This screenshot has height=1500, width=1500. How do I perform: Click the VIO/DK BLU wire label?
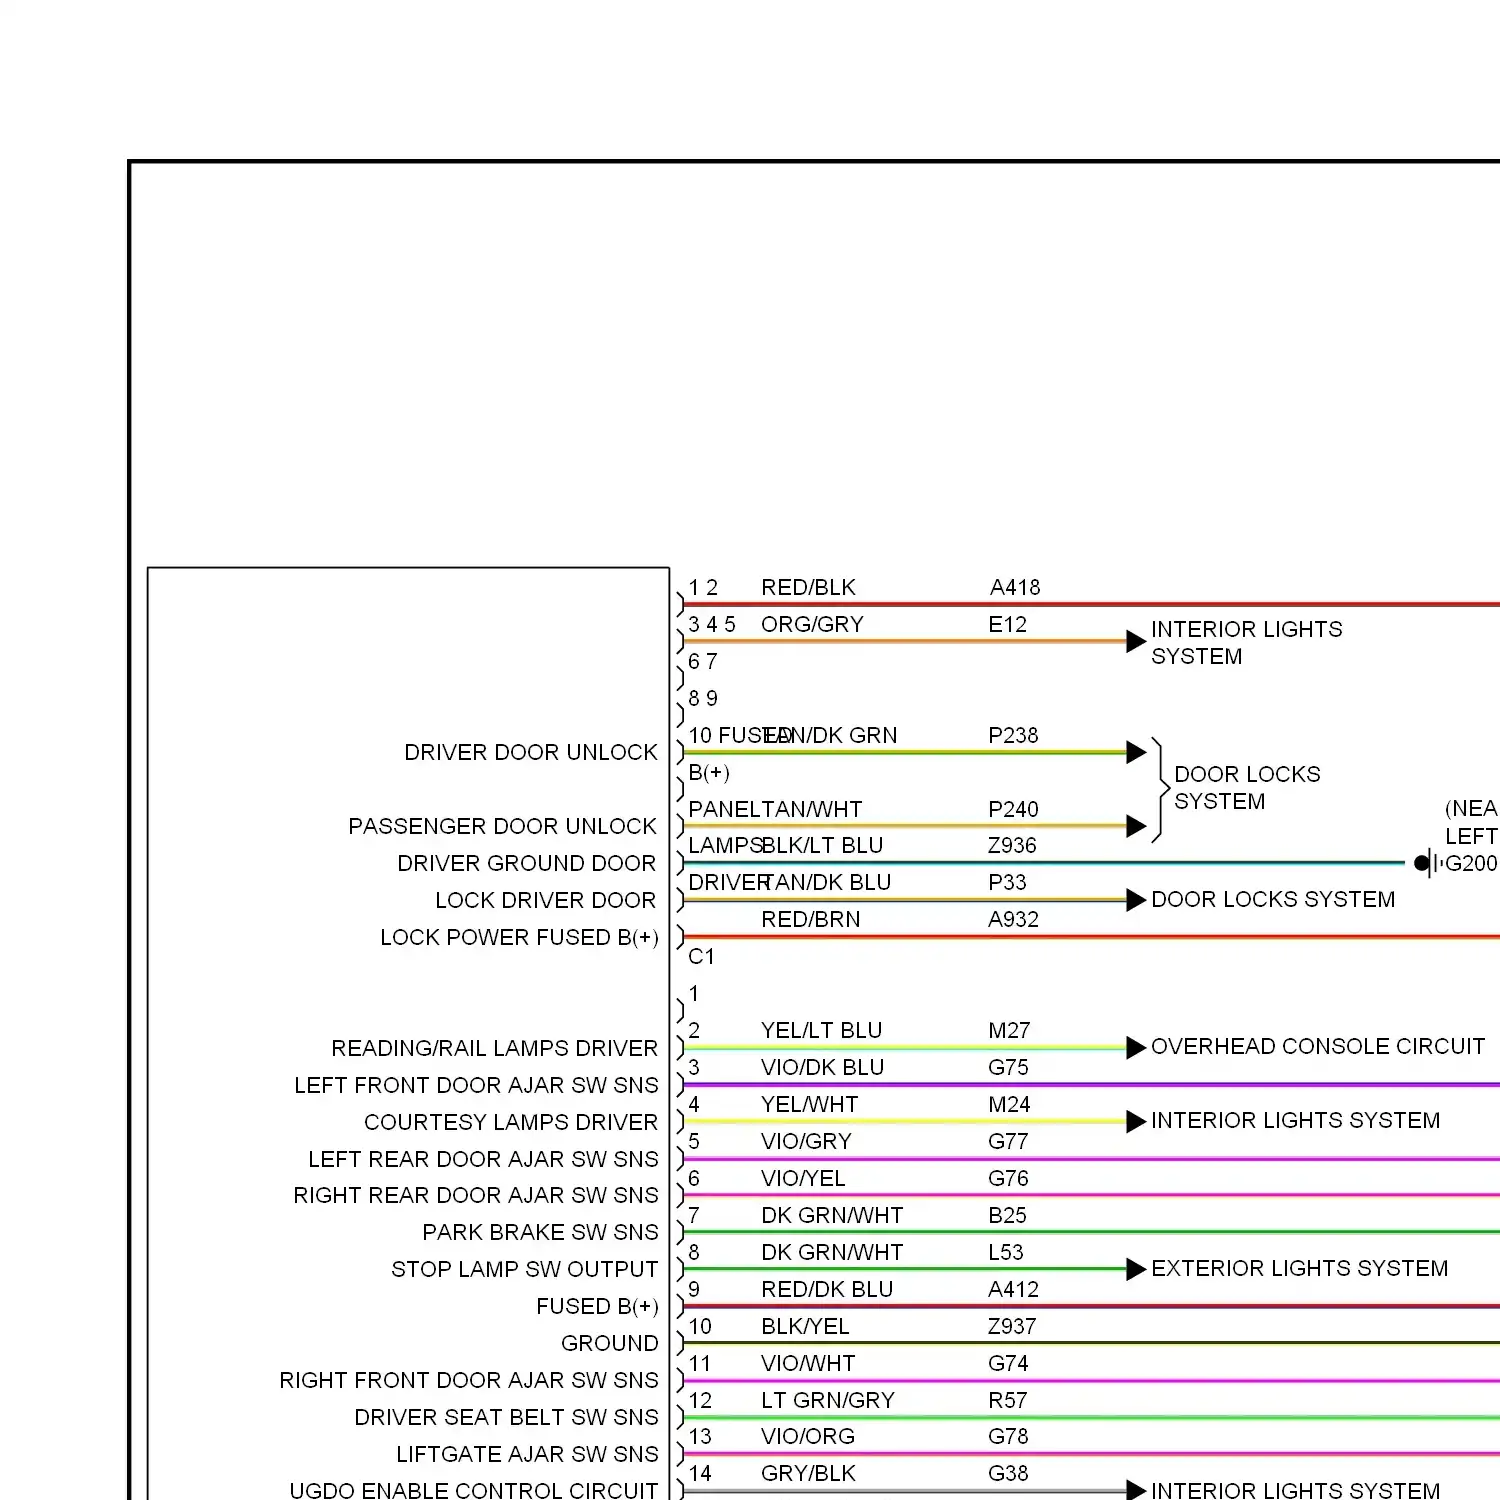pos(822,1068)
